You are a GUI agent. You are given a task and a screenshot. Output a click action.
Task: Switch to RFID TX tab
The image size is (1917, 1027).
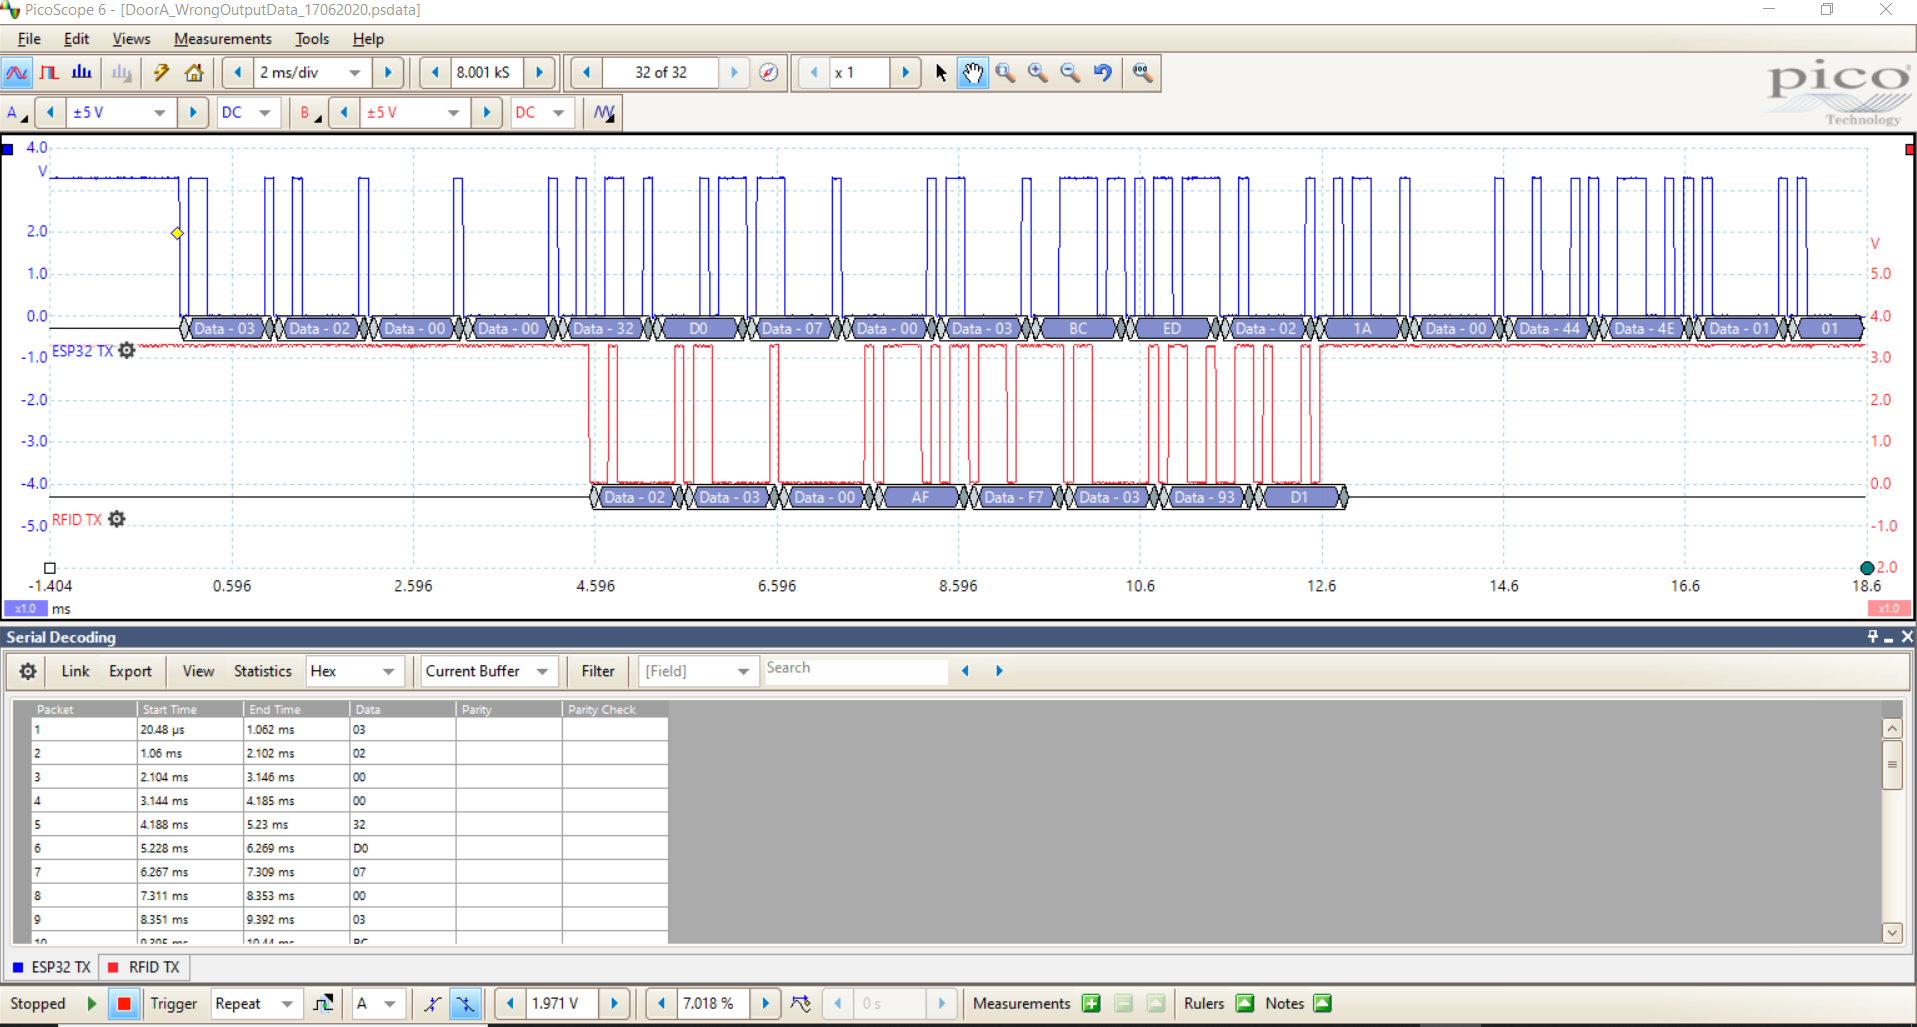(x=144, y=967)
